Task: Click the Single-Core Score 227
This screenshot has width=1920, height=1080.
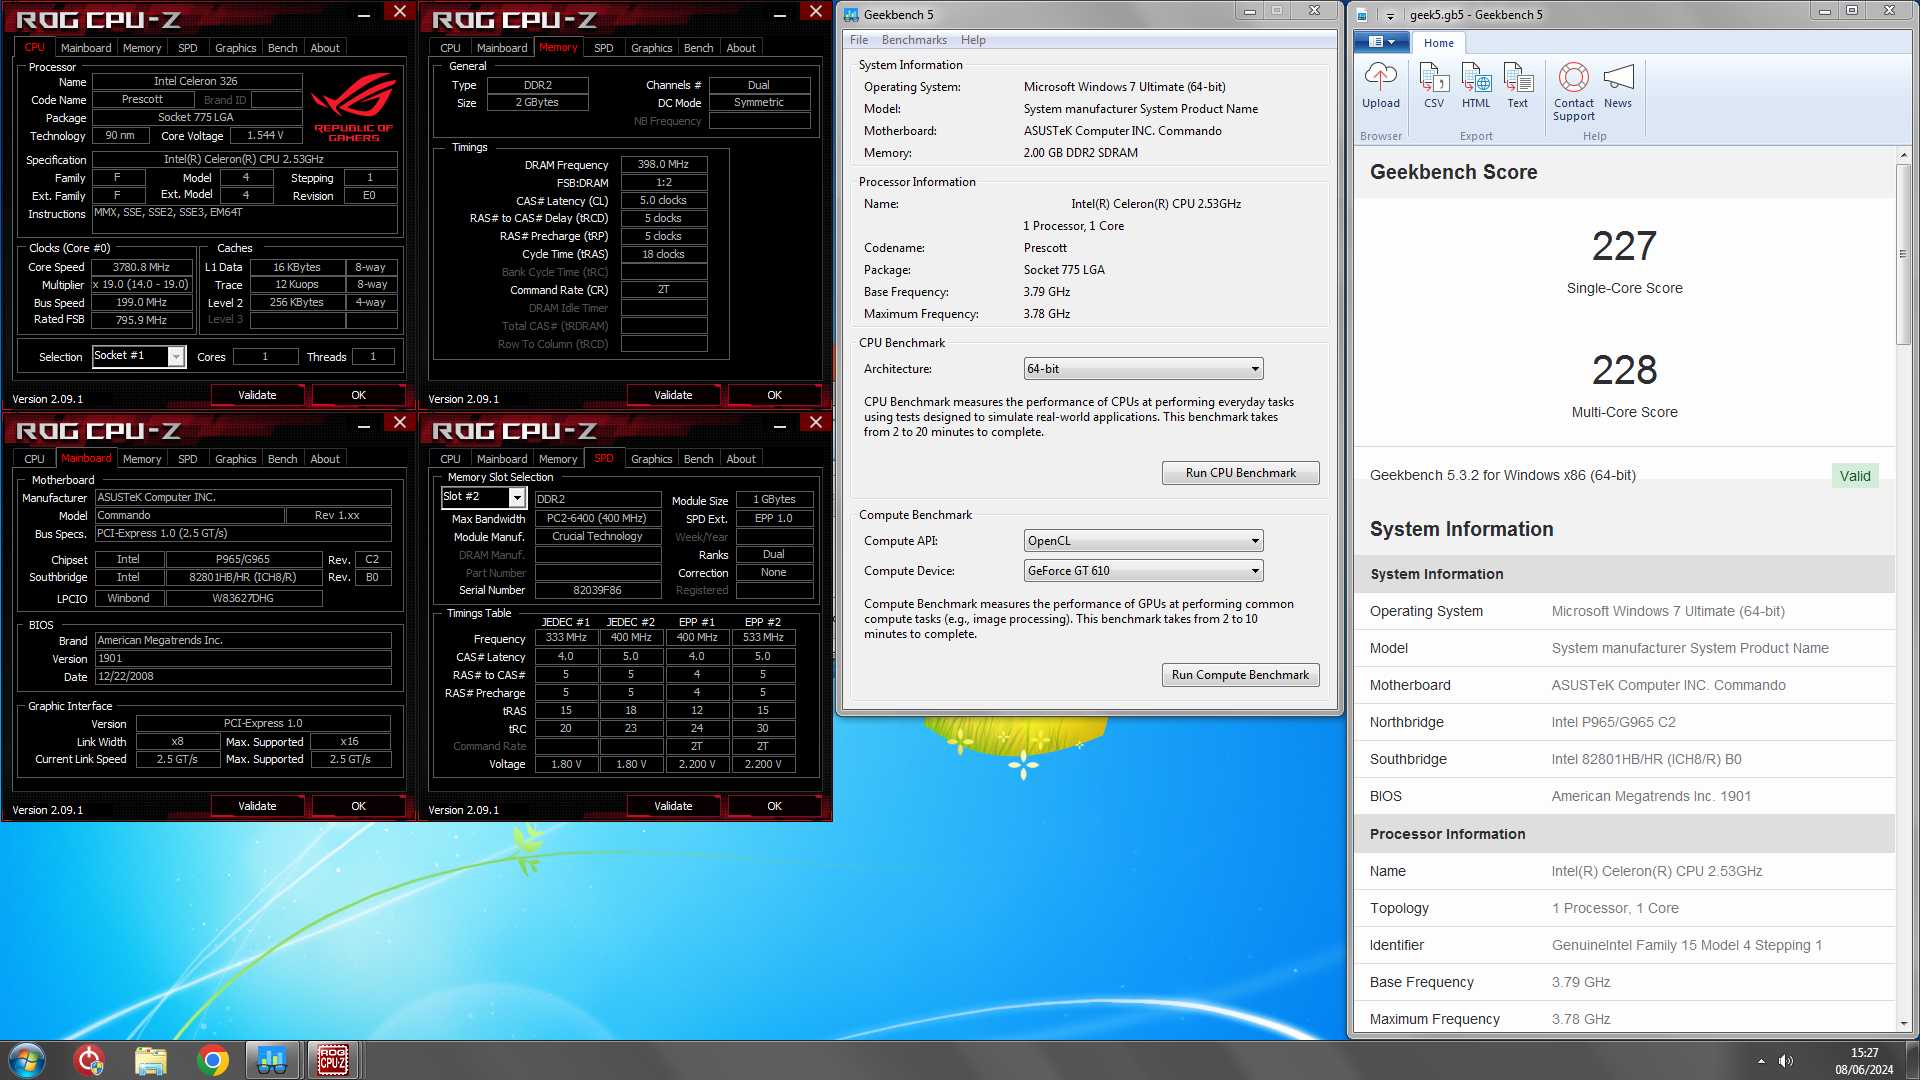Action: coord(1624,246)
